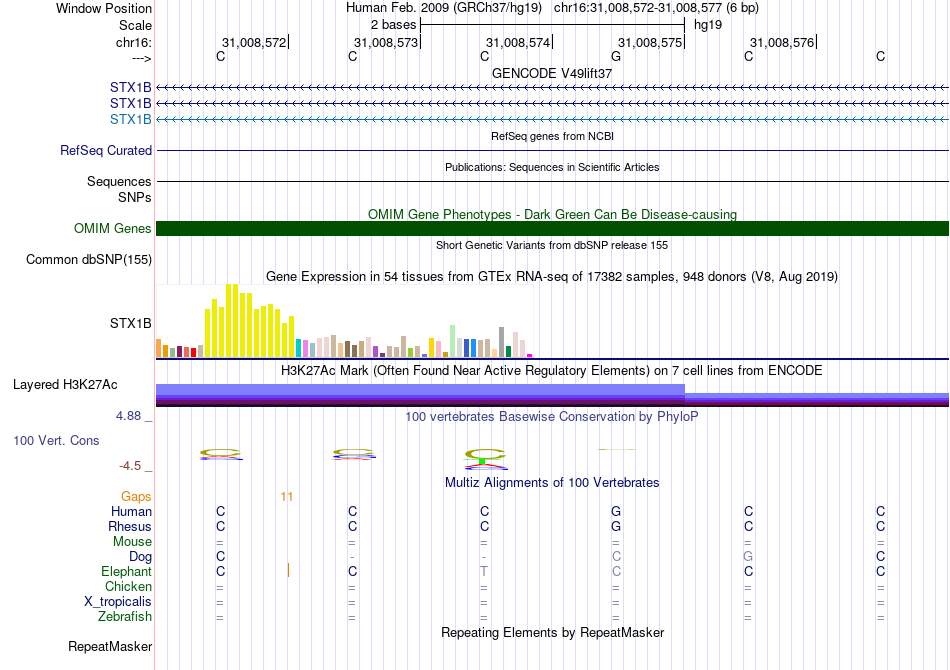
Task: Select the RepeatMasker track label
Action: (x=110, y=646)
